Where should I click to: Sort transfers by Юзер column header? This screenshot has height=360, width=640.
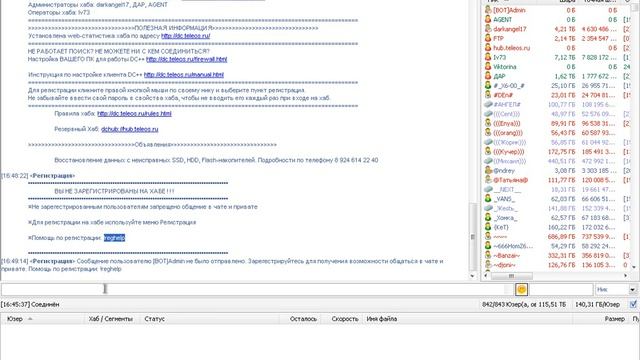(43, 319)
